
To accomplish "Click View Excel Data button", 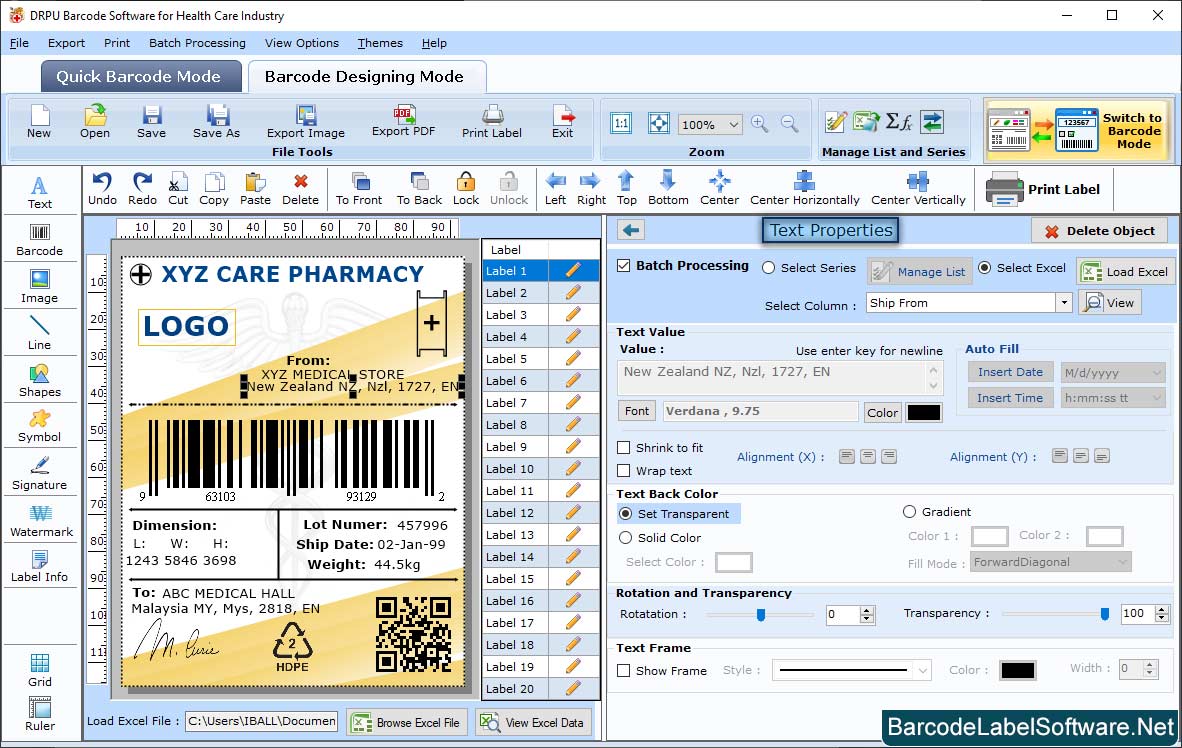I will (x=533, y=722).
